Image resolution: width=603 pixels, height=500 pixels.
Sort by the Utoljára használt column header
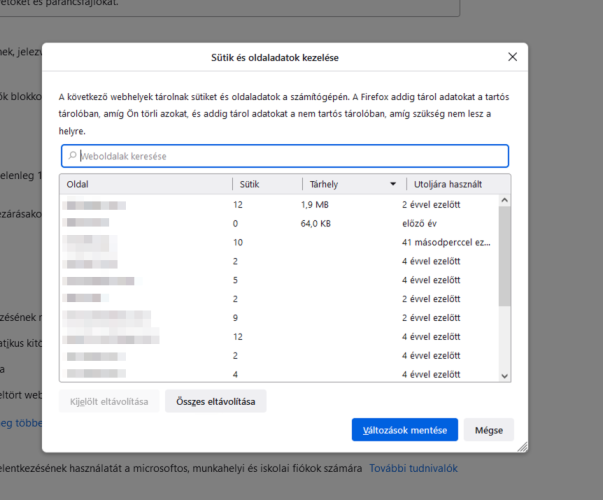coord(458,184)
